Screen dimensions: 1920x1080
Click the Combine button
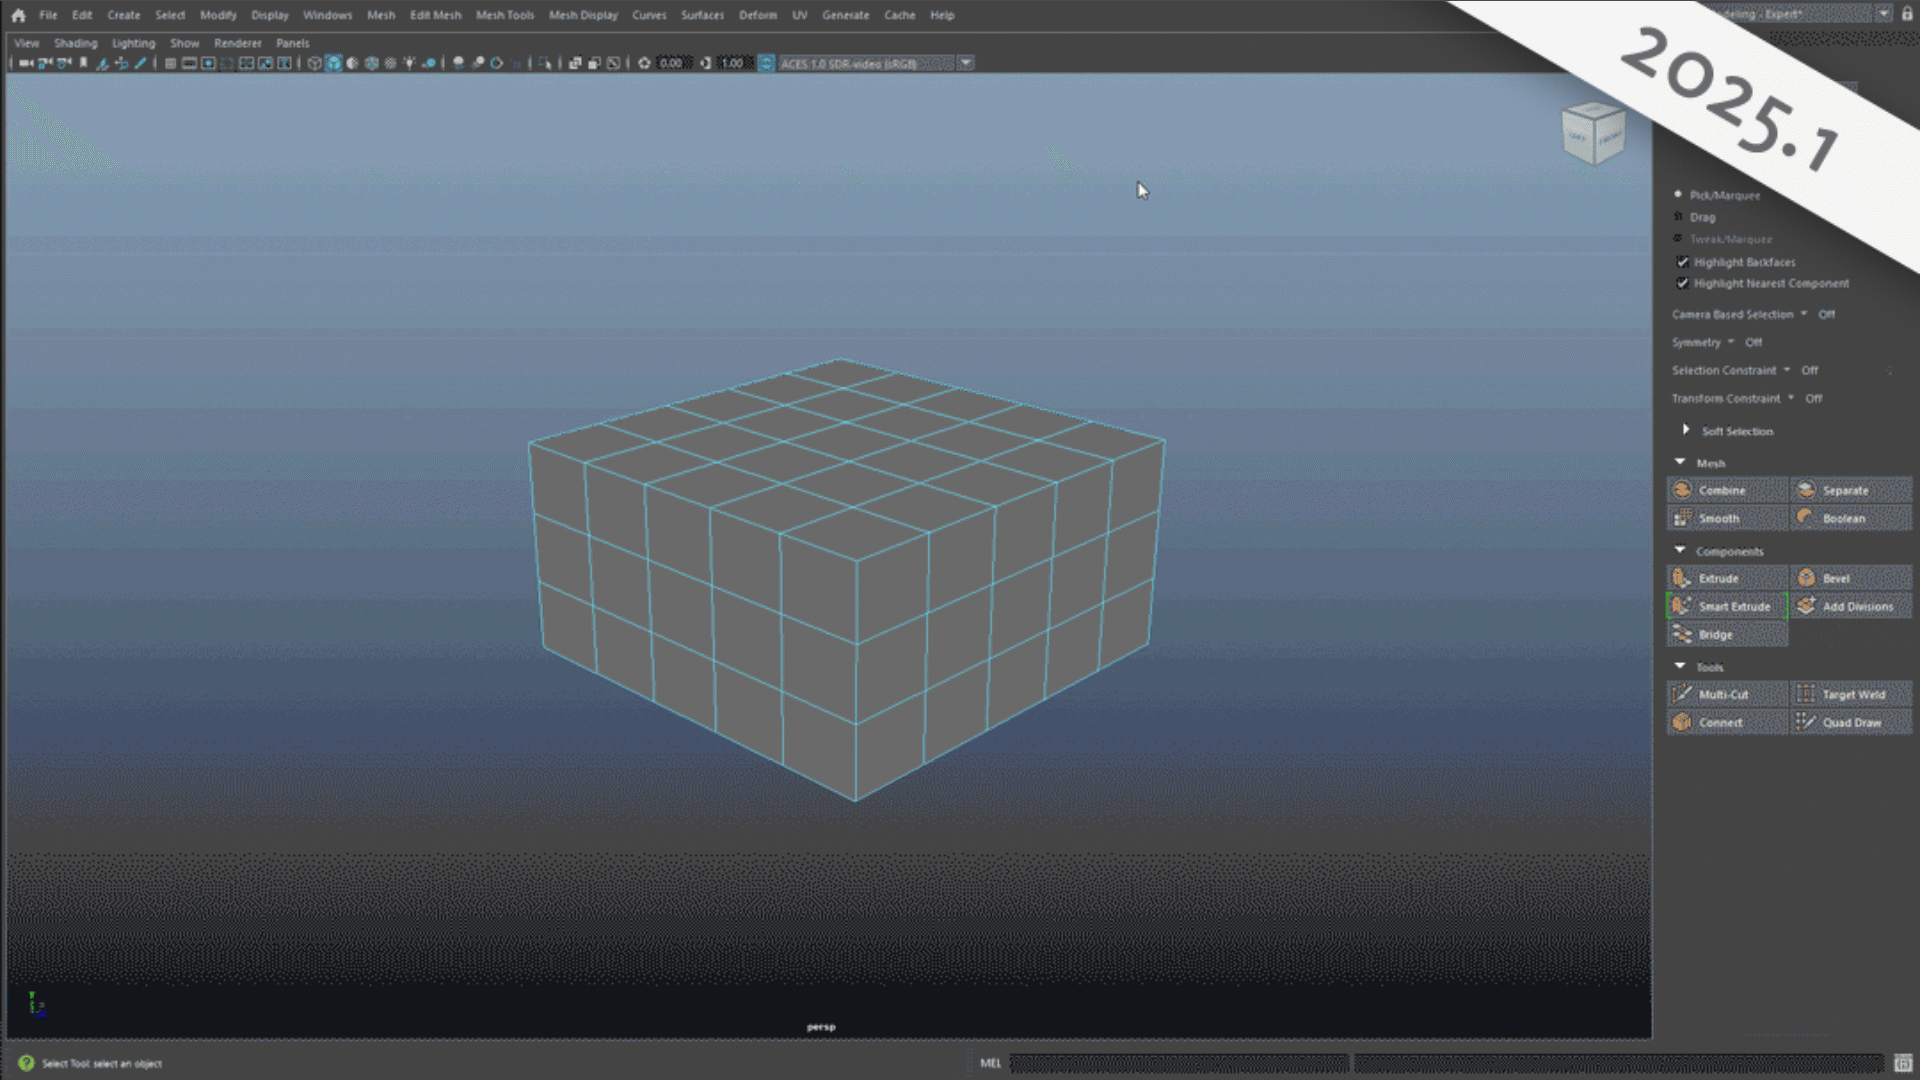coord(1726,490)
